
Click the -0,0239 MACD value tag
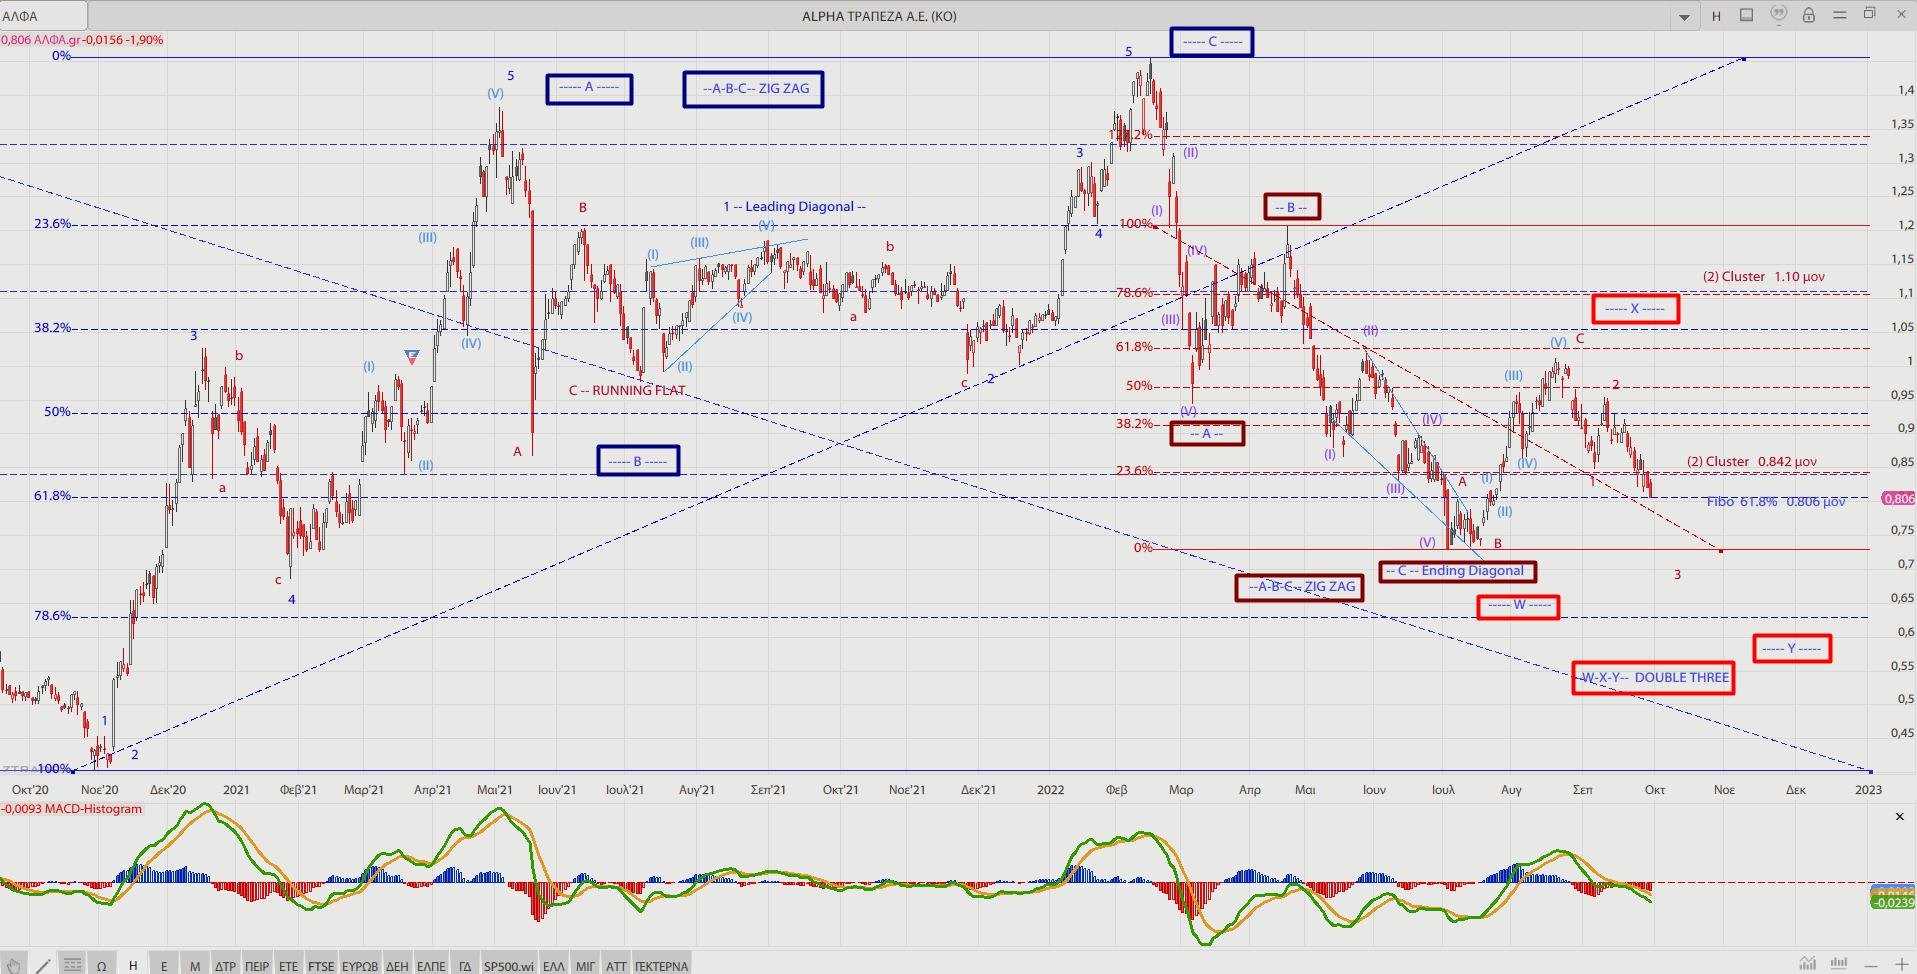pos(1893,903)
